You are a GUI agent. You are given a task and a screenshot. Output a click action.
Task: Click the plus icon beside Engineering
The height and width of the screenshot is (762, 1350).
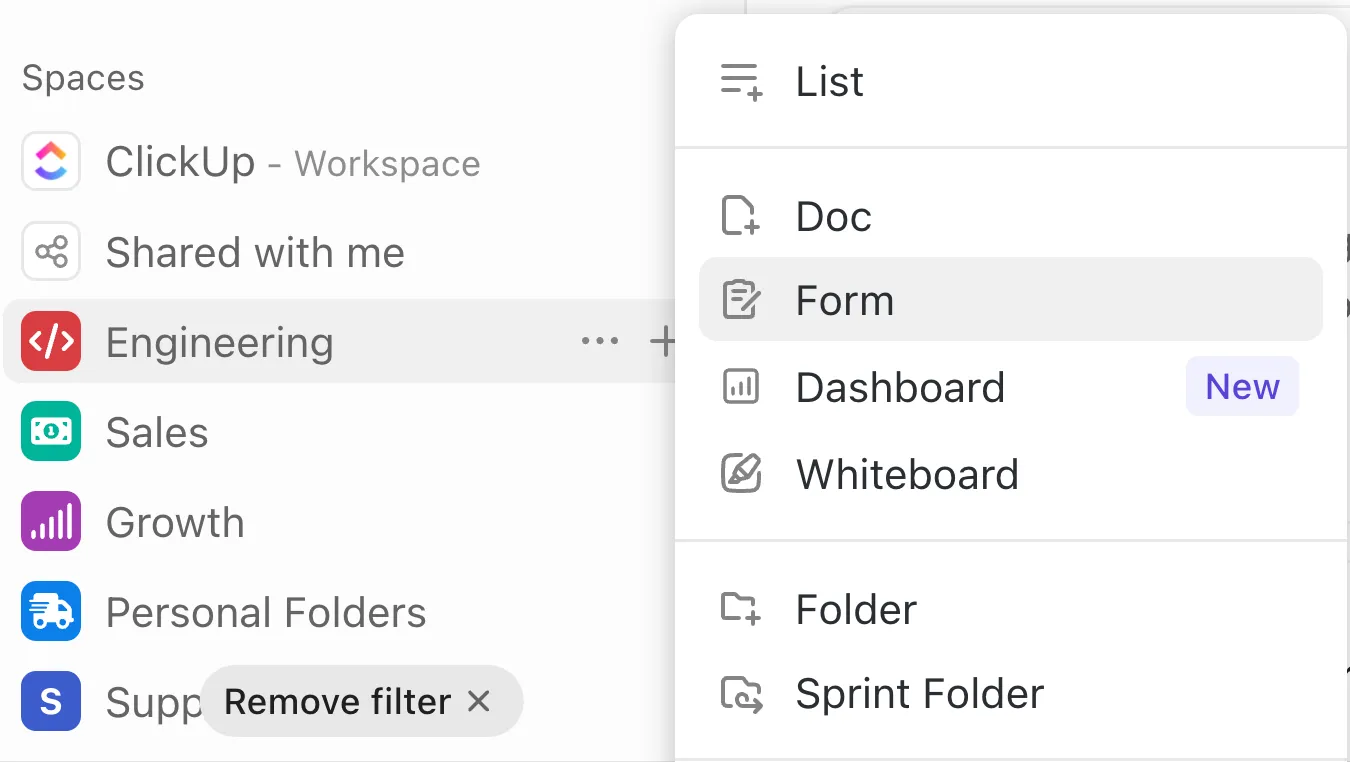point(663,342)
